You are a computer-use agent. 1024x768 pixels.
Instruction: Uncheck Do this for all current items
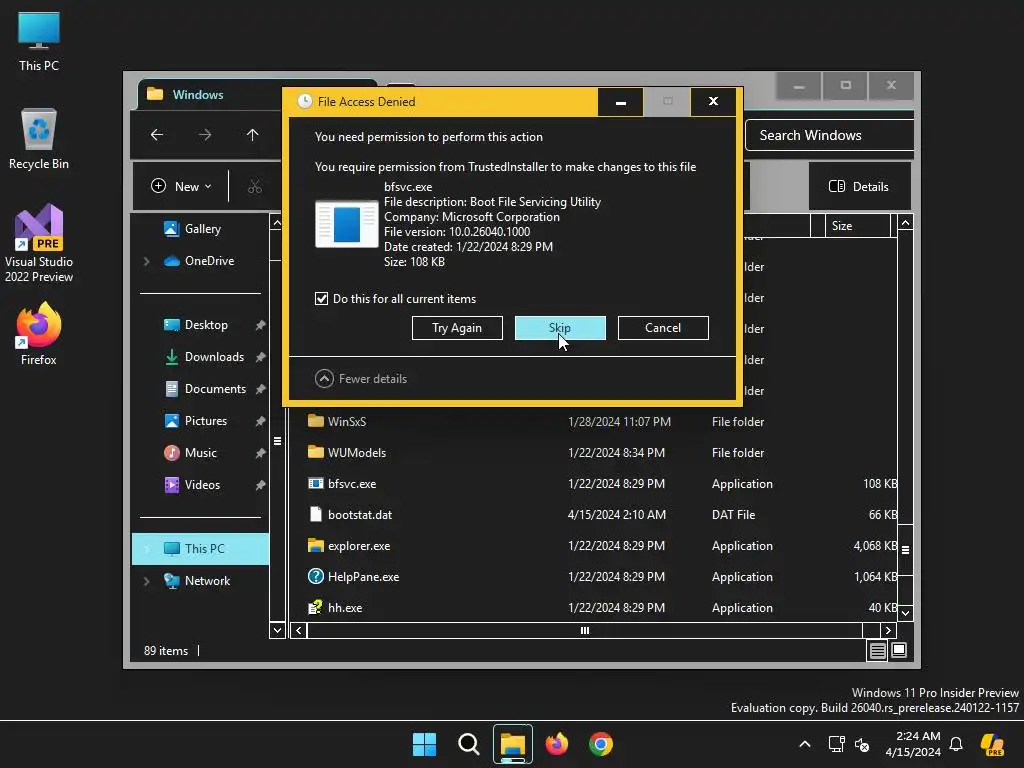(x=321, y=298)
